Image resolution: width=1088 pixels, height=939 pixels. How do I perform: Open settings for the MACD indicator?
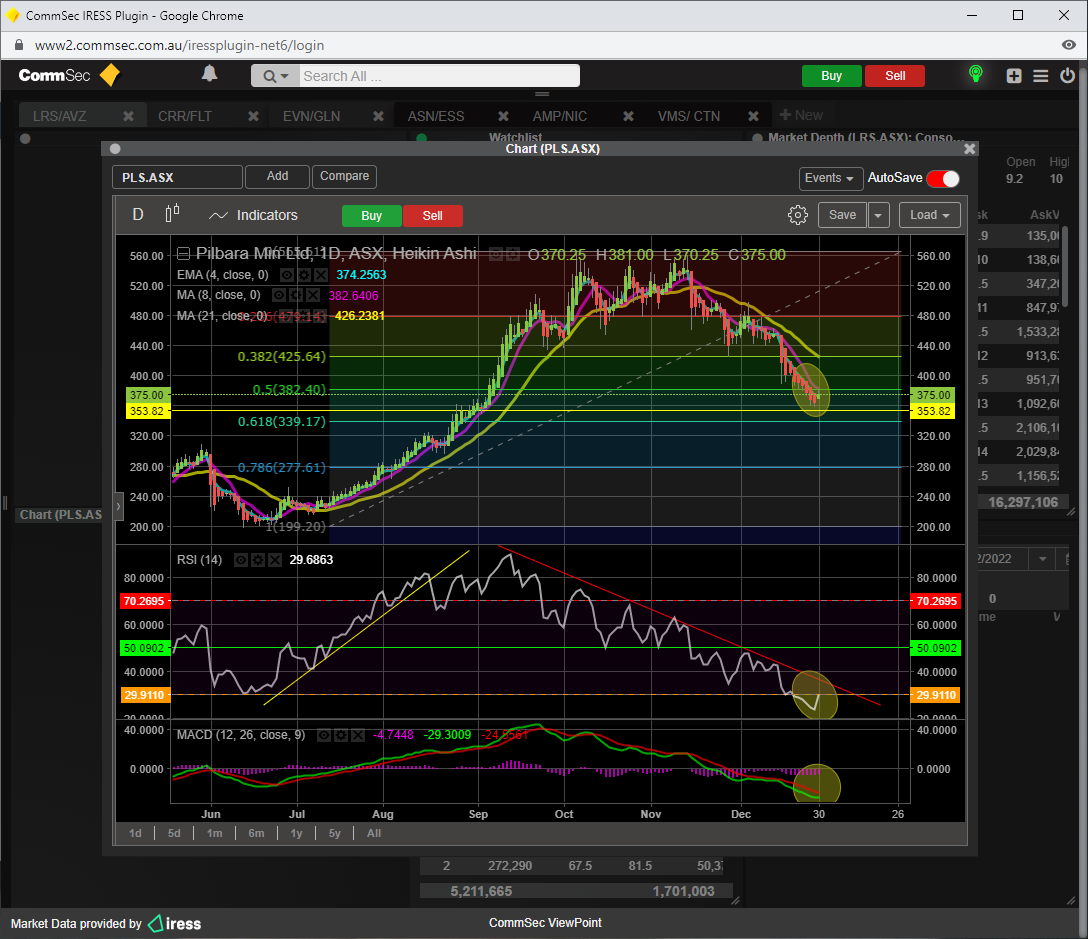[x=341, y=735]
